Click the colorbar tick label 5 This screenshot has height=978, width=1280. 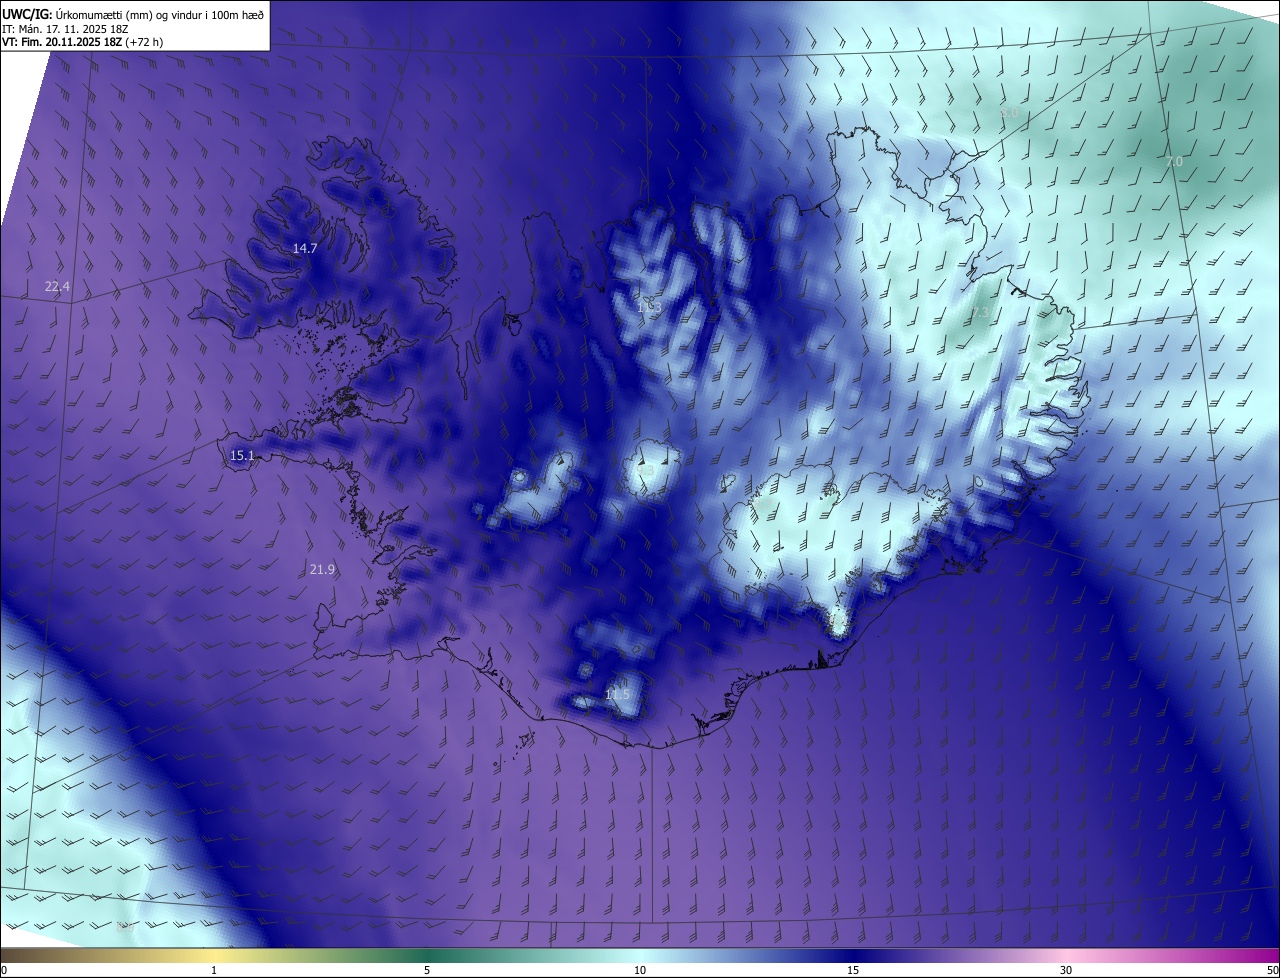click(427, 970)
